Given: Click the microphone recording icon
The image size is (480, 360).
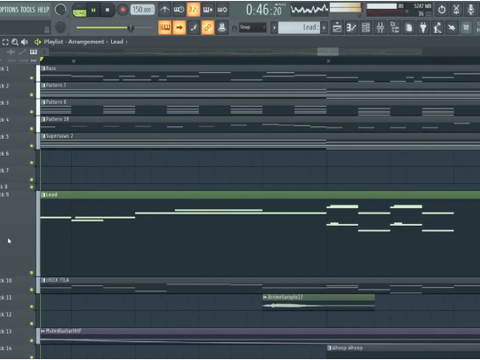Looking at the screenshot, I should tap(471, 10).
